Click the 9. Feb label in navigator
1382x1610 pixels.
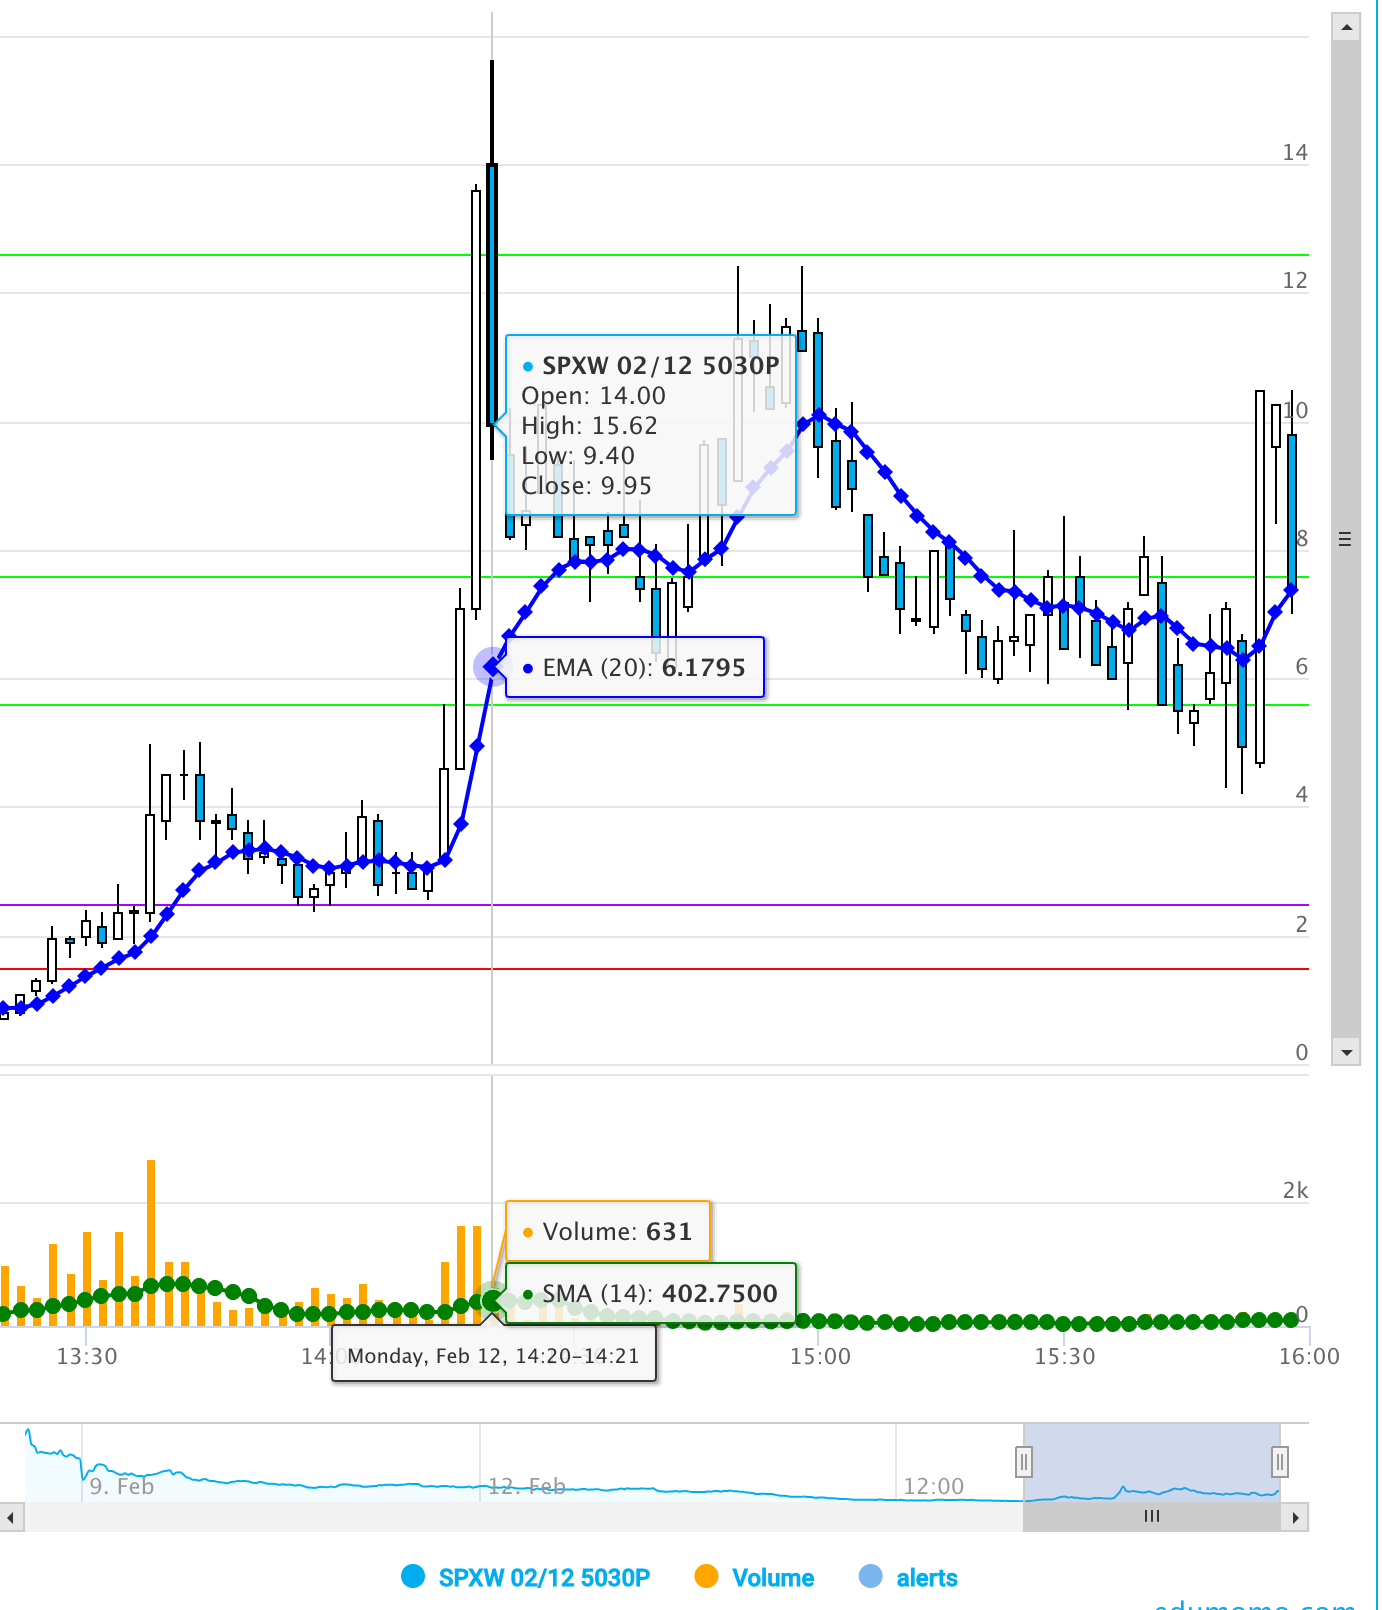click(122, 1486)
